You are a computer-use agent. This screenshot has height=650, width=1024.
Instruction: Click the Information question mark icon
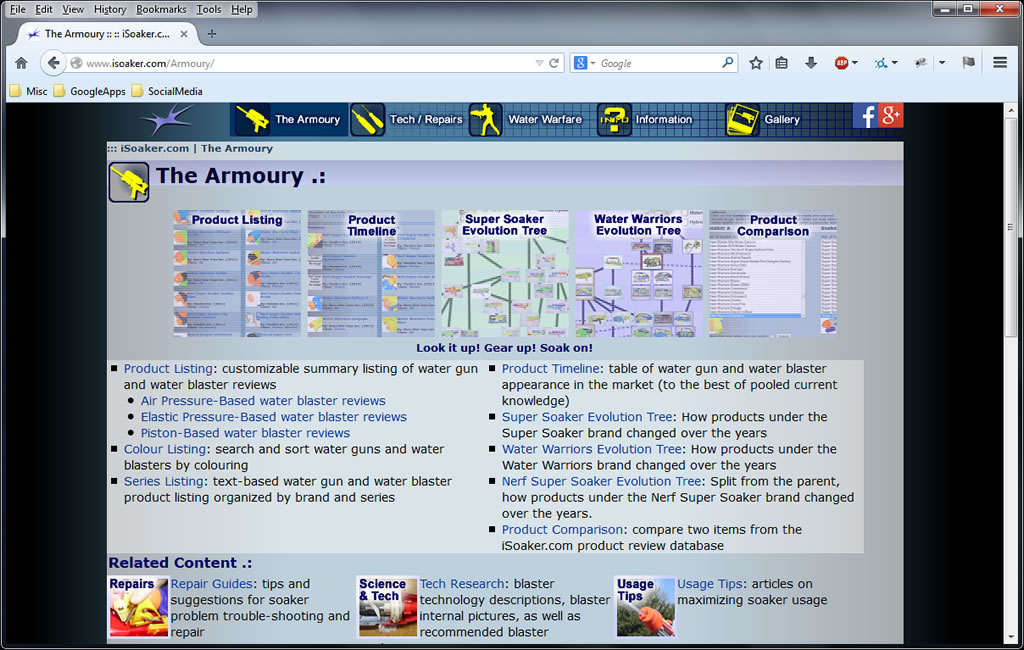[614, 120]
